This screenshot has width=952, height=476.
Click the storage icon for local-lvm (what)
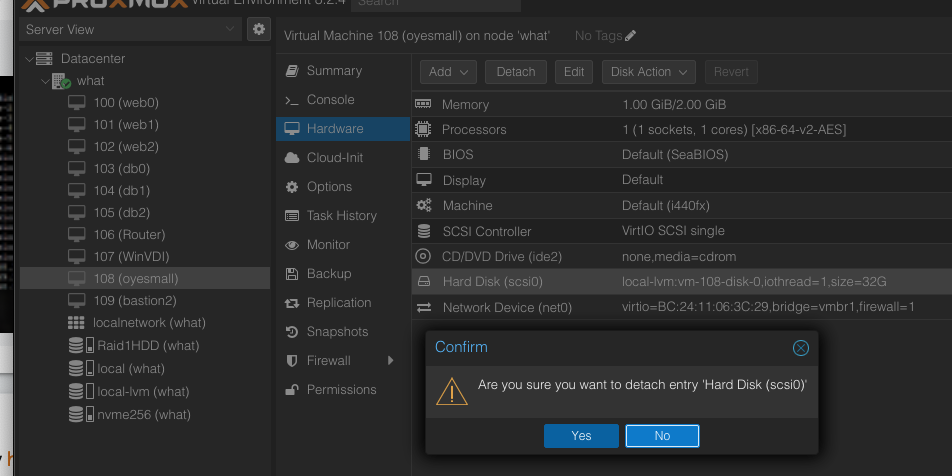[81, 392]
